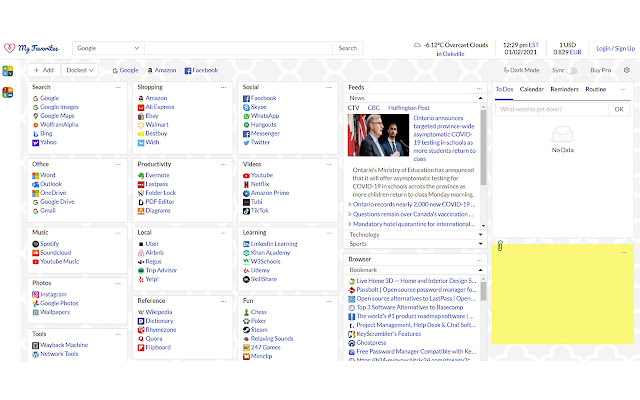
Task: Open the Docked layout dropdown
Action: point(80,70)
